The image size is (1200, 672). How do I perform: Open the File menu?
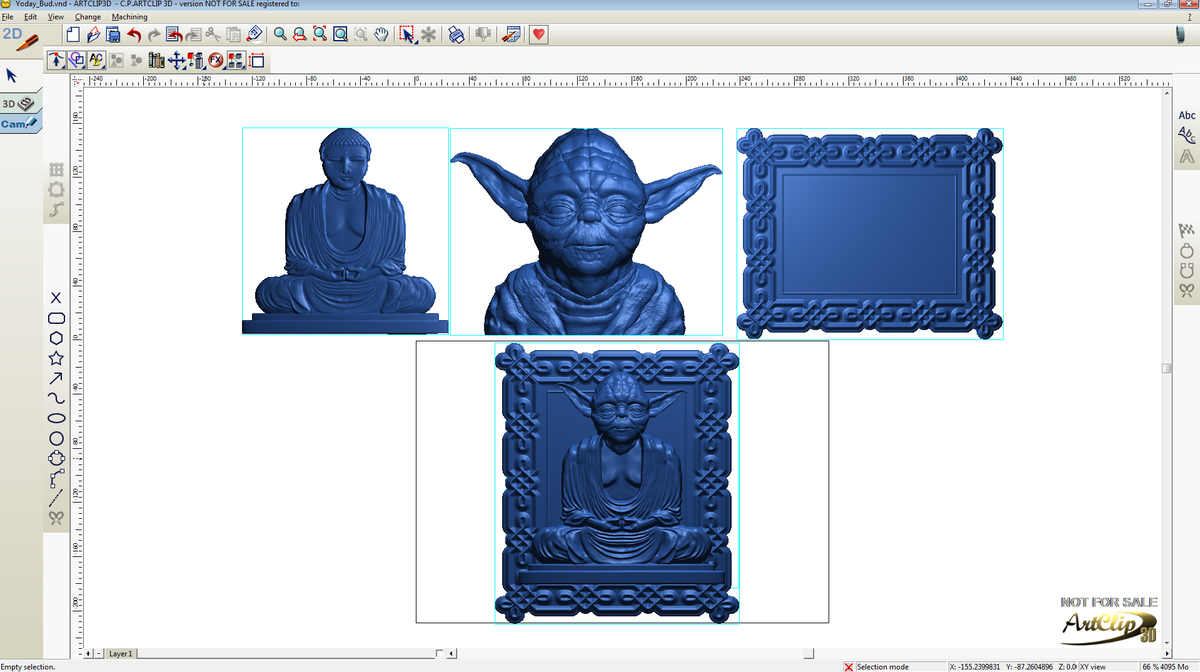coord(8,17)
